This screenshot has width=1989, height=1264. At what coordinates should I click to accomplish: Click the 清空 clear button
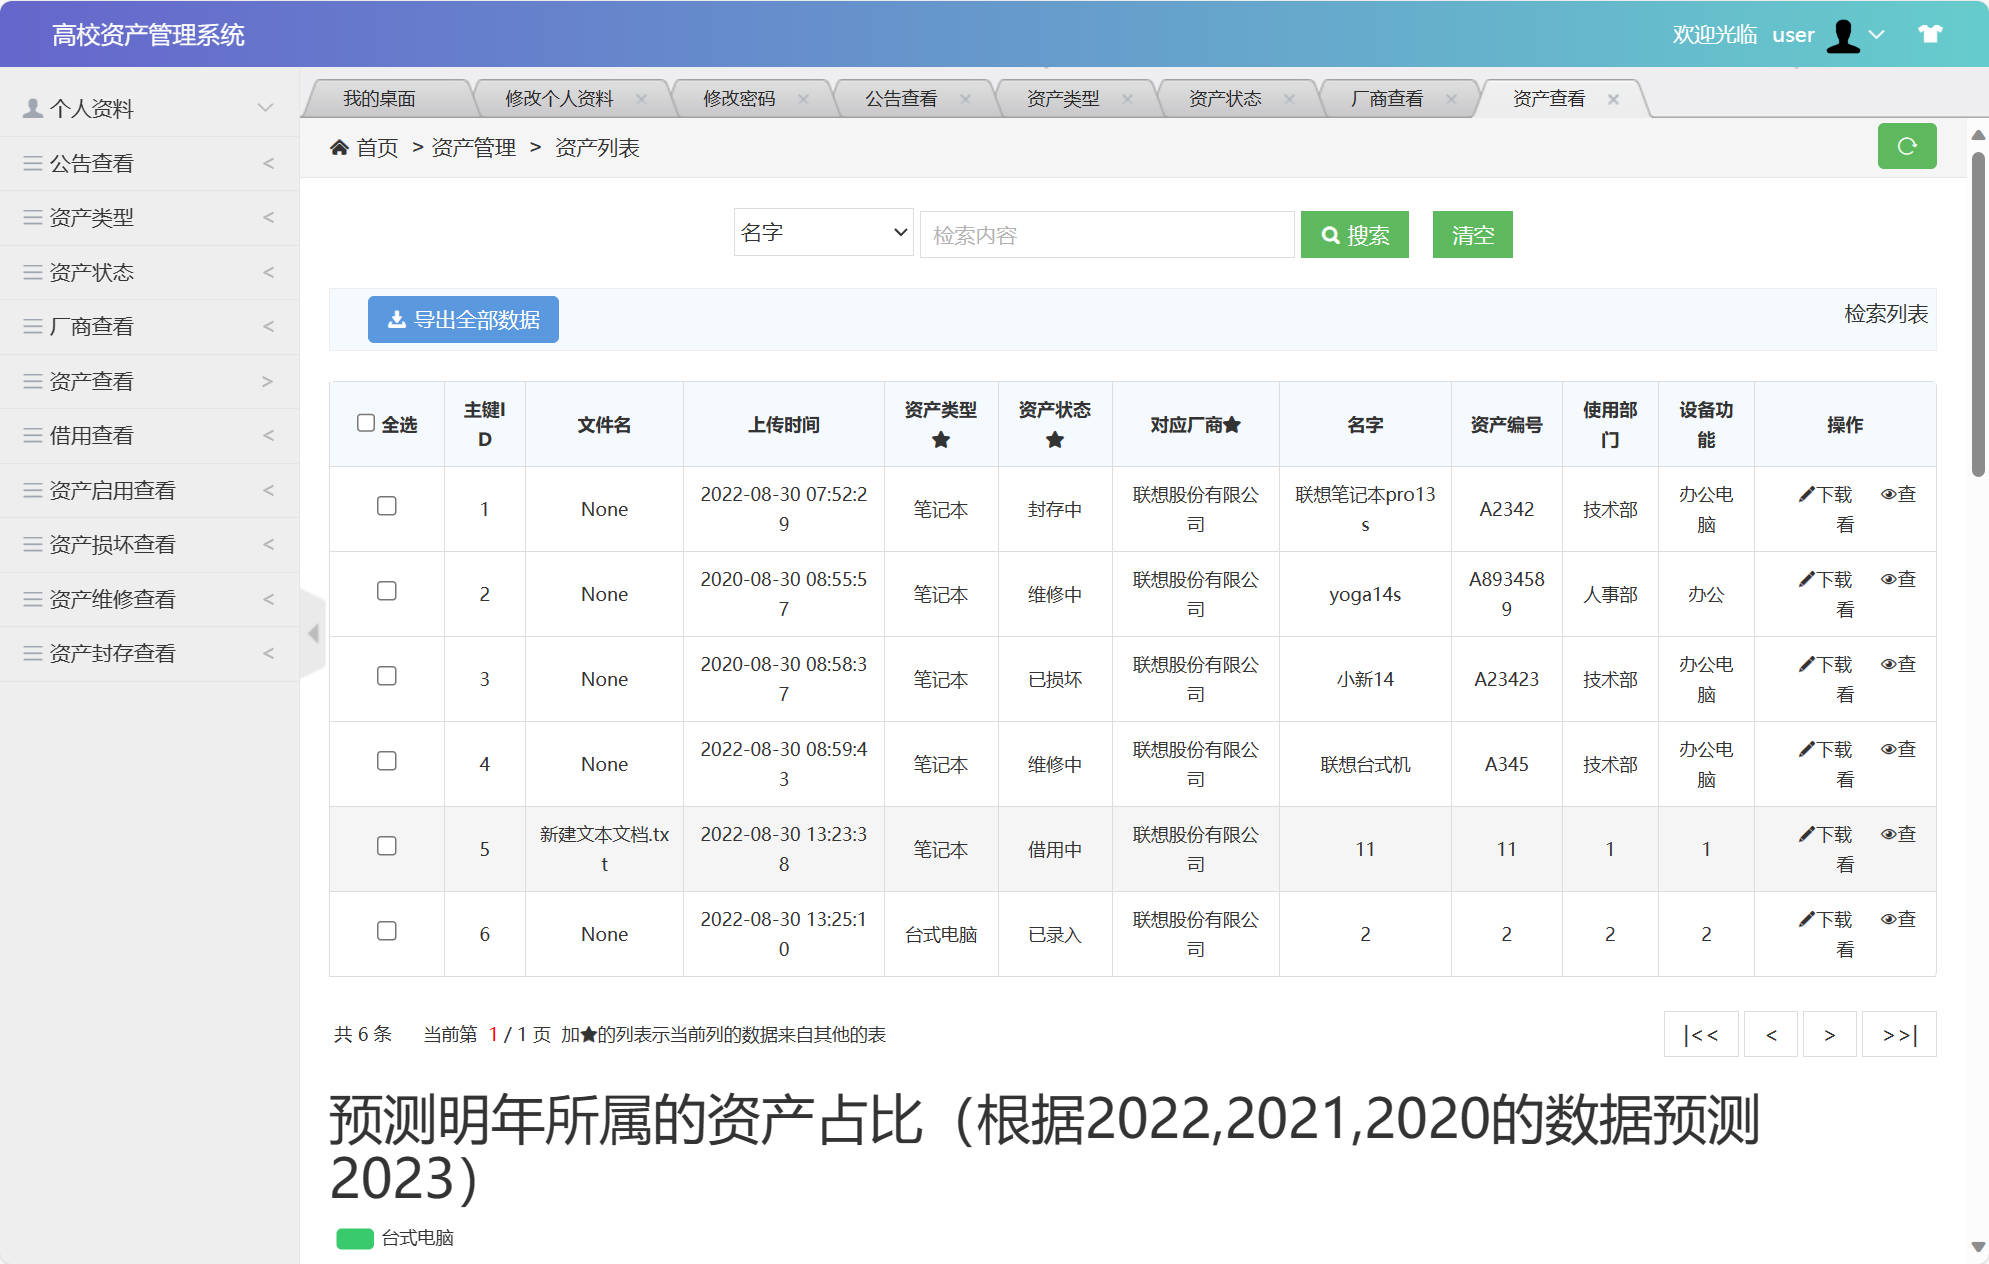tap(1472, 234)
